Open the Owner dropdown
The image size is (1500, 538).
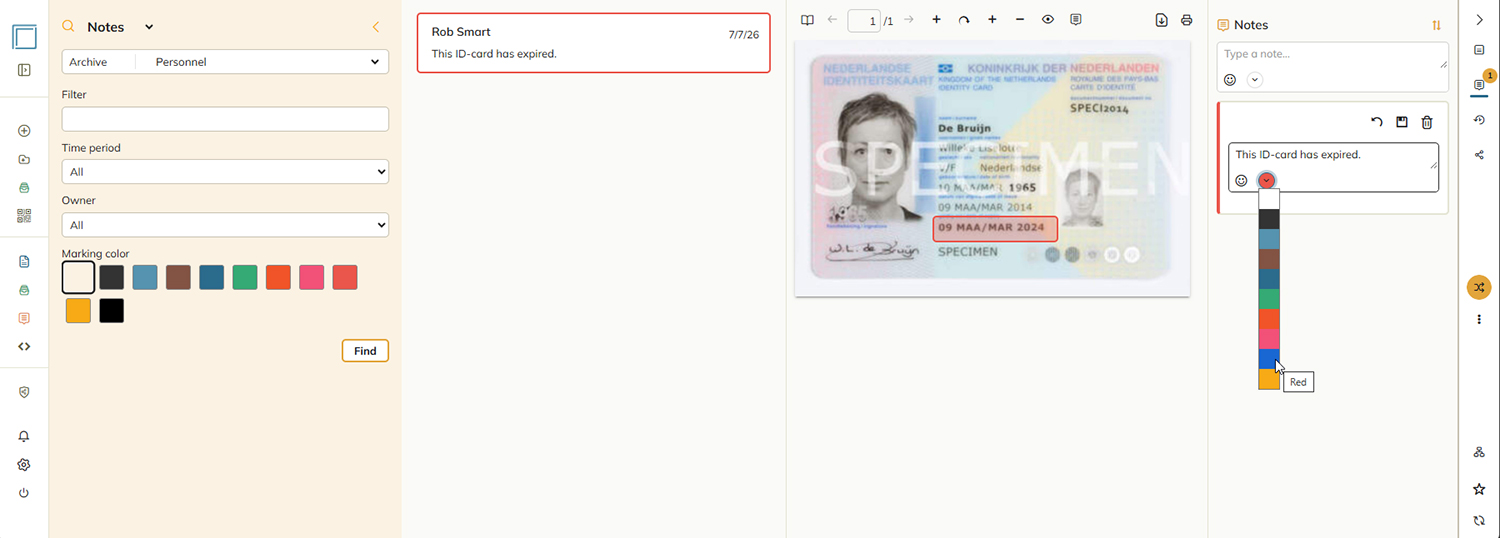225,225
